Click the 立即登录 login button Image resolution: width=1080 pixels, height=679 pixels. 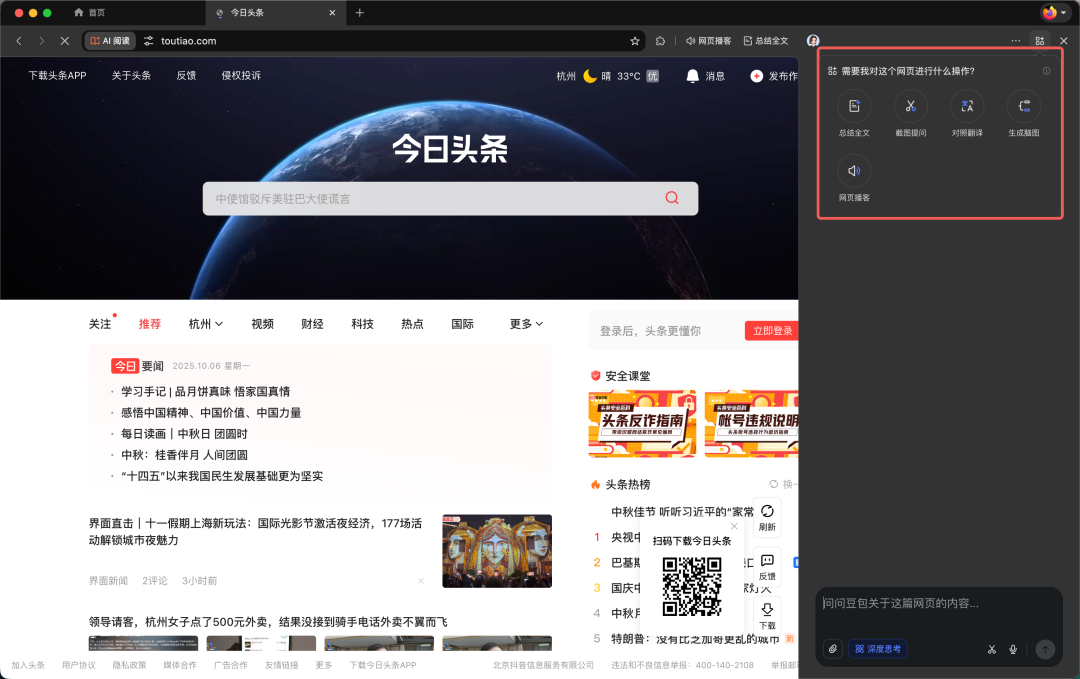tap(771, 330)
